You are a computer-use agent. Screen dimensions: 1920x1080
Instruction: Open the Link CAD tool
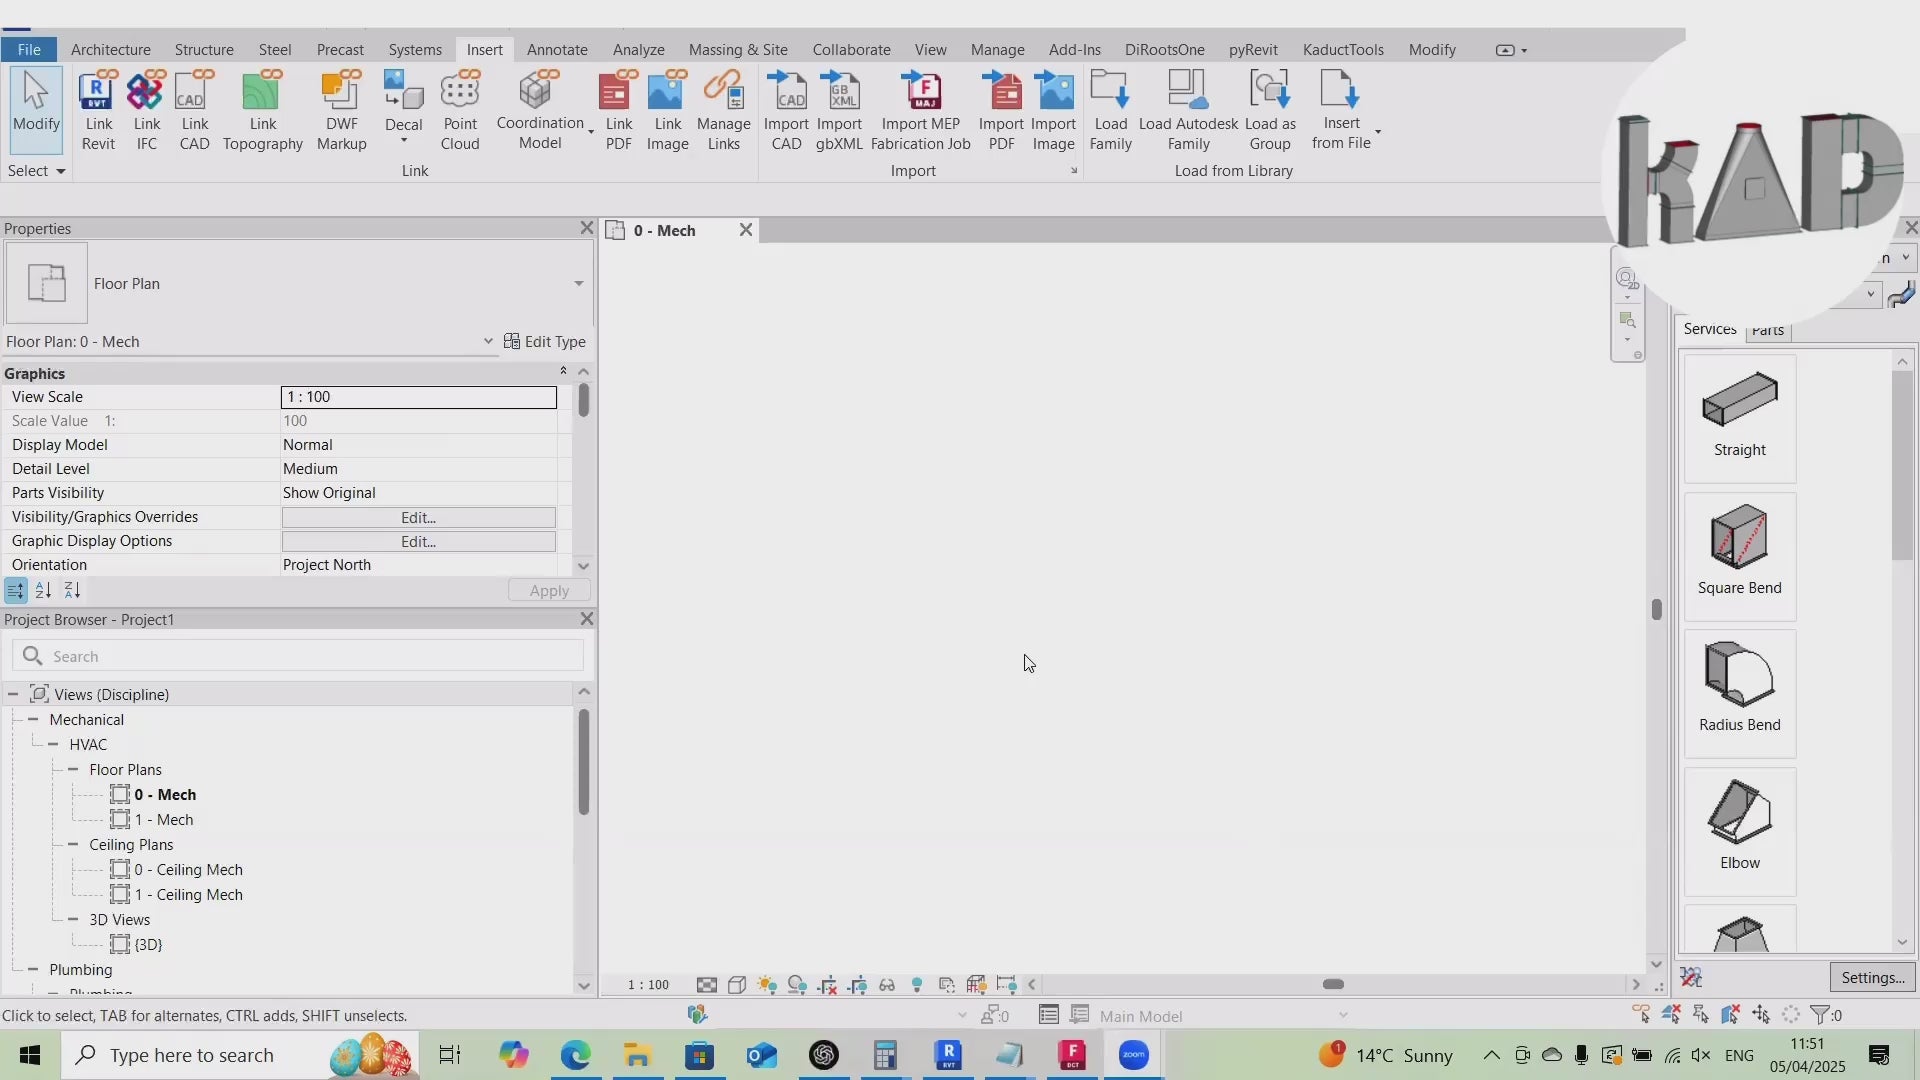coord(194,110)
